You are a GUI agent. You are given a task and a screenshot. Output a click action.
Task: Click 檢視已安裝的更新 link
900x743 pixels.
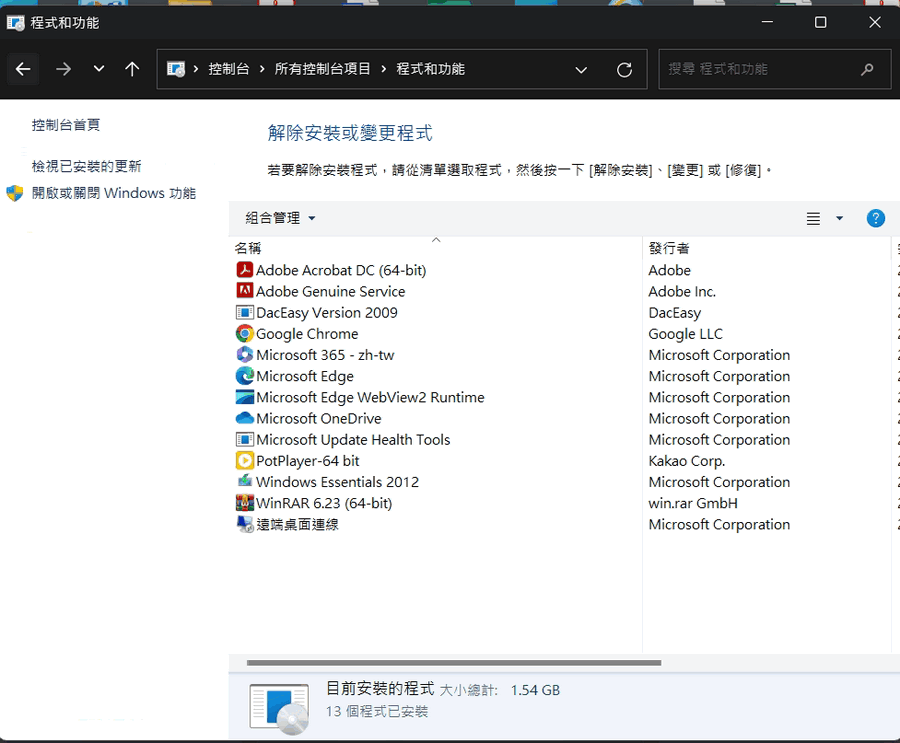pyautogui.click(x=86, y=166)
